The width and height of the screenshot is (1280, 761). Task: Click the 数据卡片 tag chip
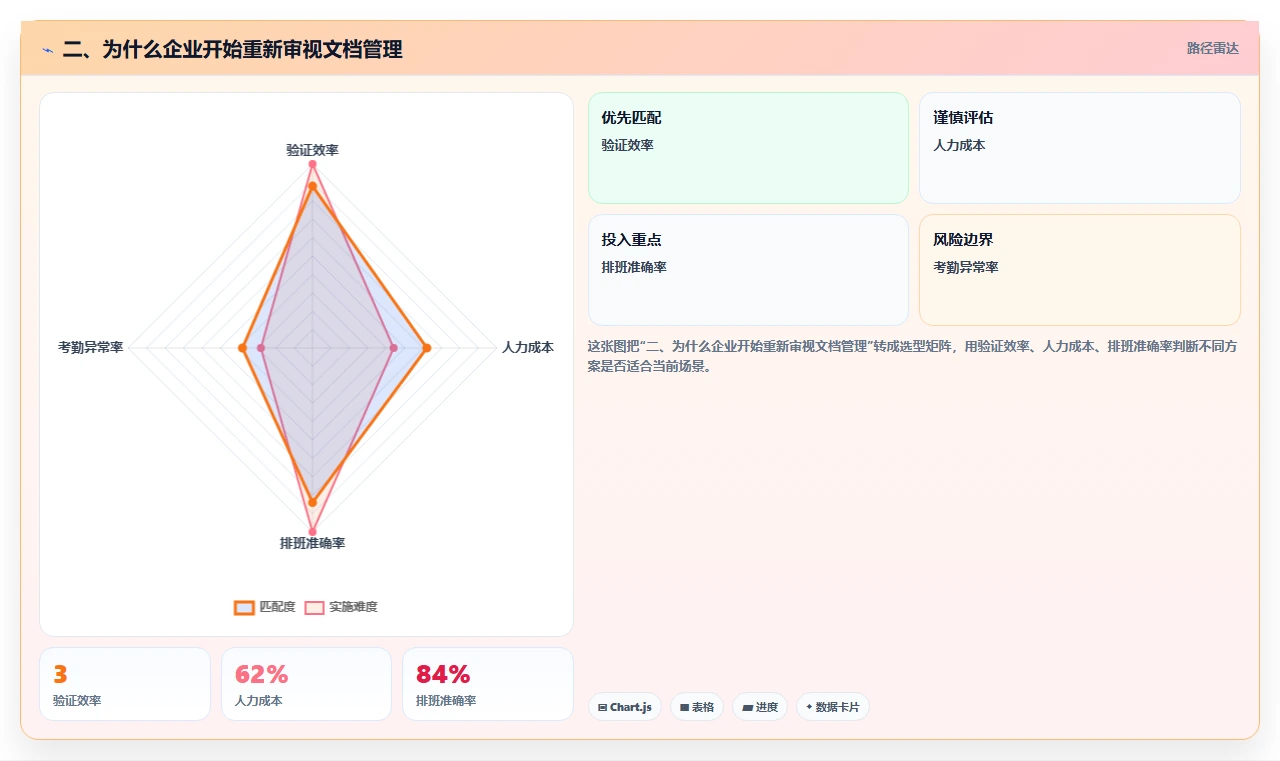pos(833,707)
